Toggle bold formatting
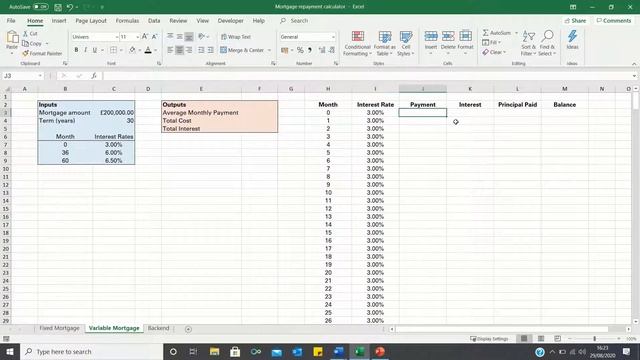This screenshot has height=360, width=640. point(76,50)
